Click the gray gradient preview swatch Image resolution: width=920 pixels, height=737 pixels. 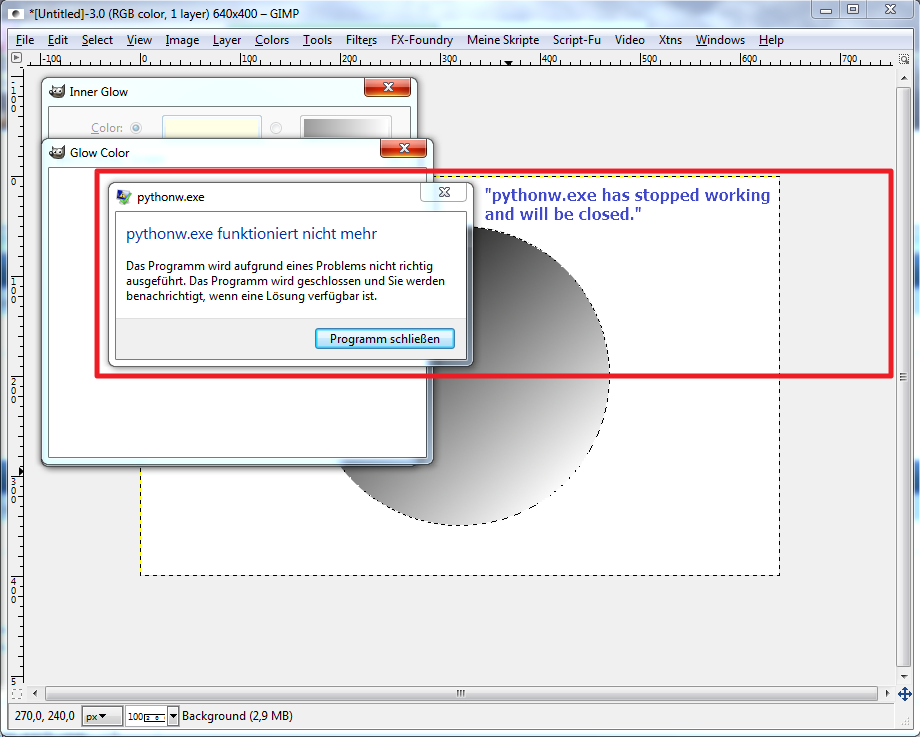pos(346,127)
